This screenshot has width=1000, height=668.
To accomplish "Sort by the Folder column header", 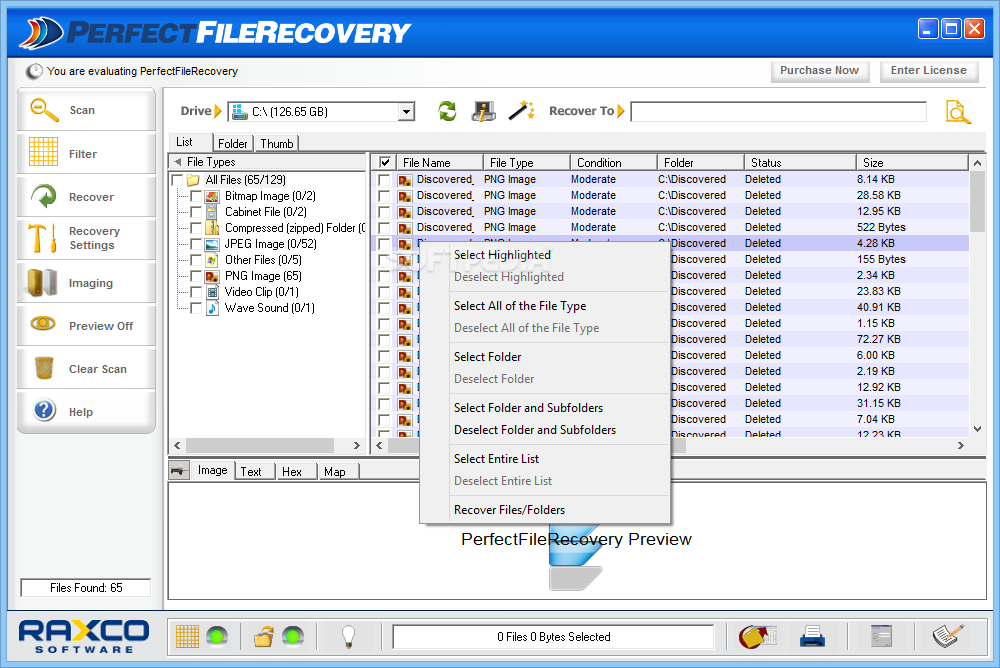I will [x=700, y=162].
